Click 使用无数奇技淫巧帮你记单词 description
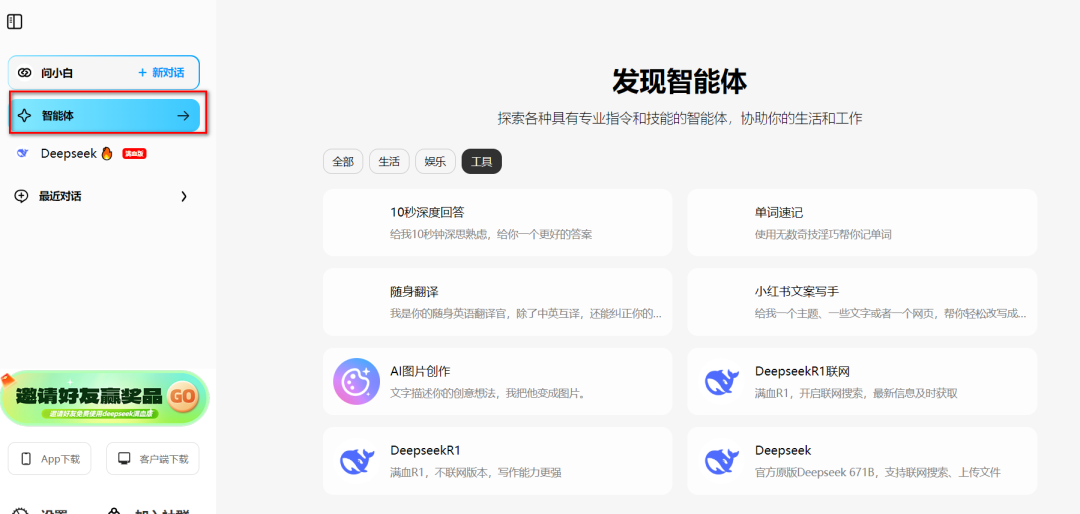The image size is (1080, 514). coord(823,234)
